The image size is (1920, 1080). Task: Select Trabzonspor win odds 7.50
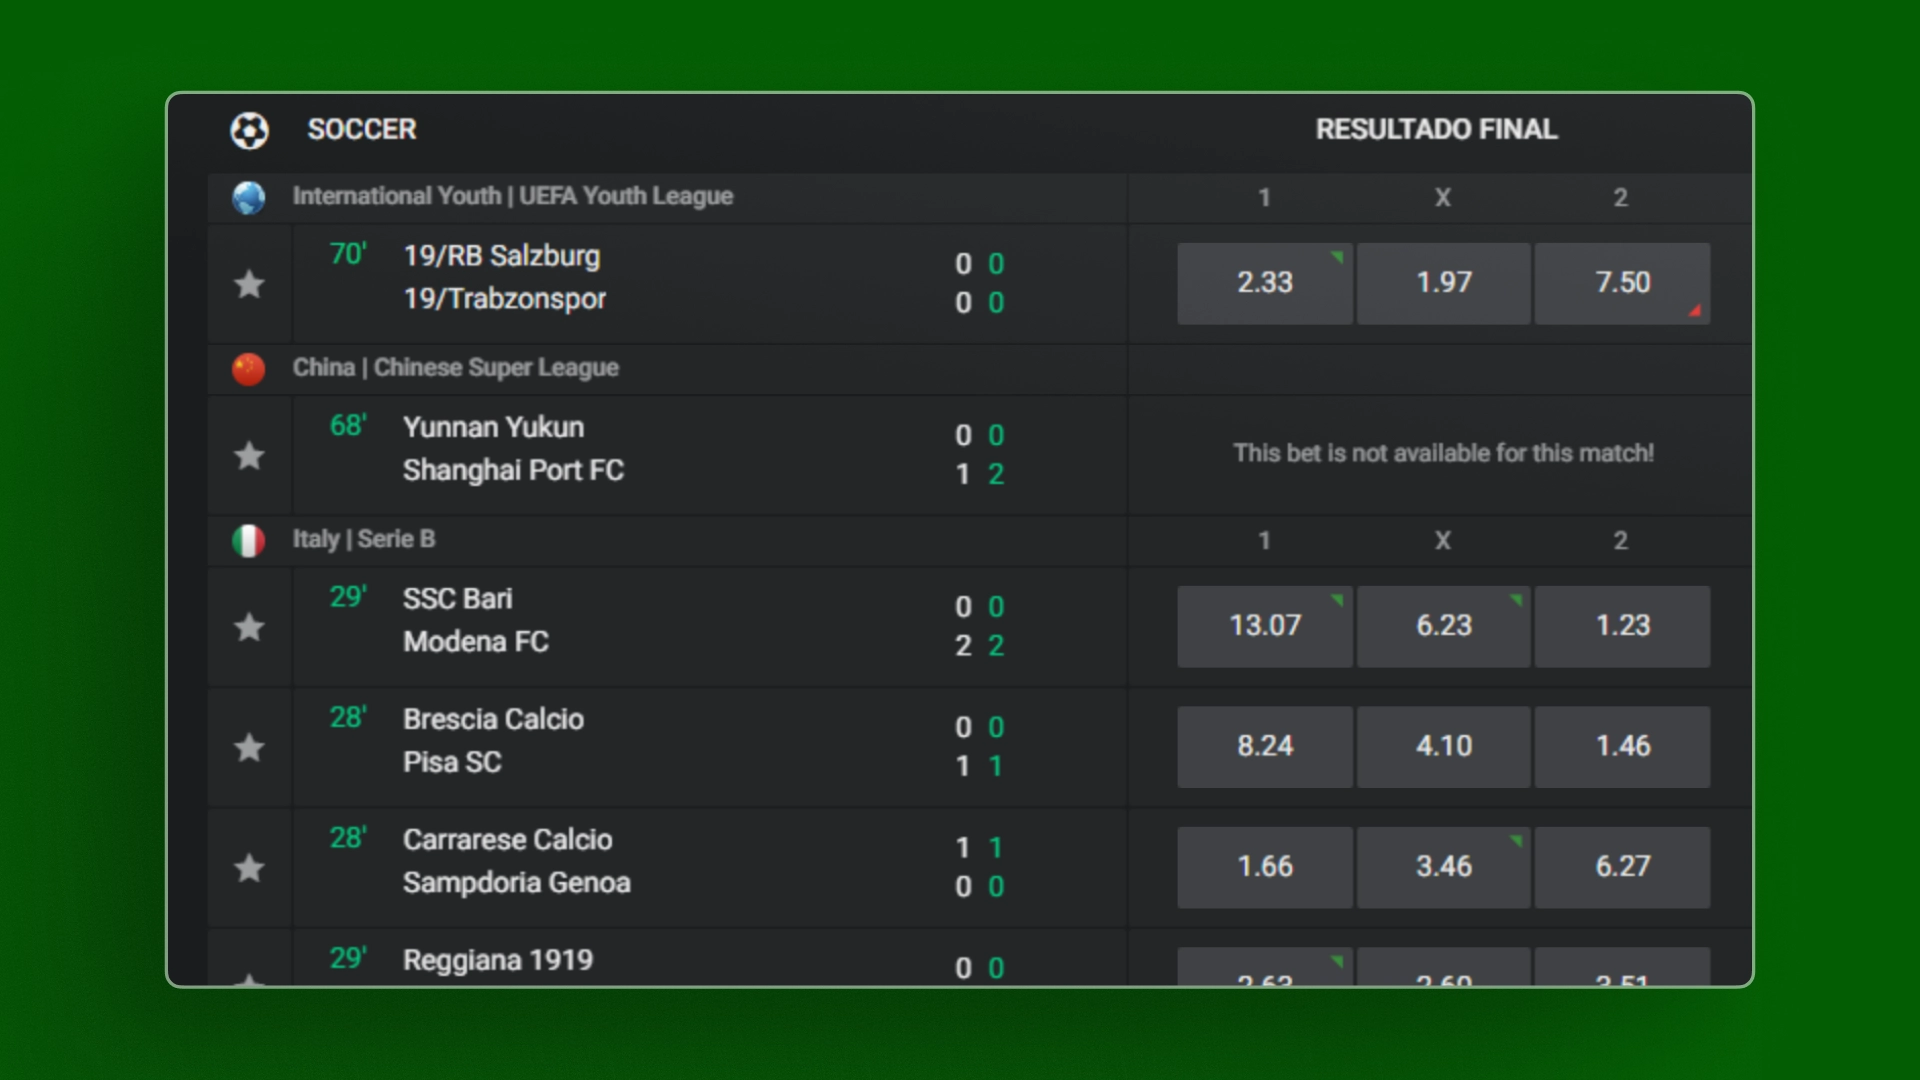pyautogui.click(x=1622, y=283)
